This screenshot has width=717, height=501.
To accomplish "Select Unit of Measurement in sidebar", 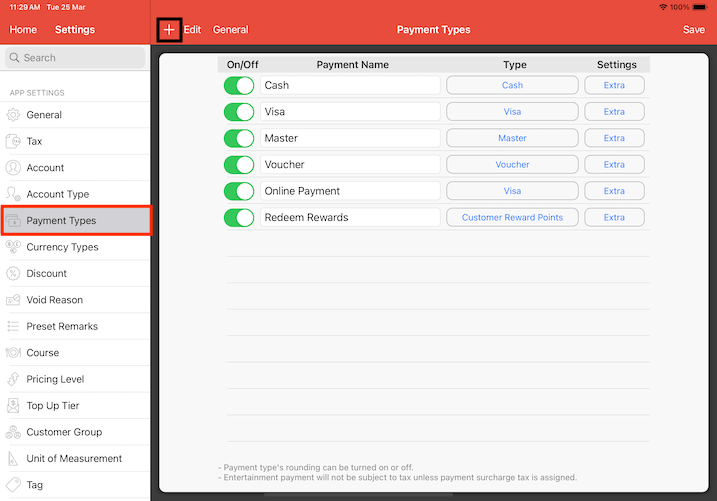I will pos(75,458).
